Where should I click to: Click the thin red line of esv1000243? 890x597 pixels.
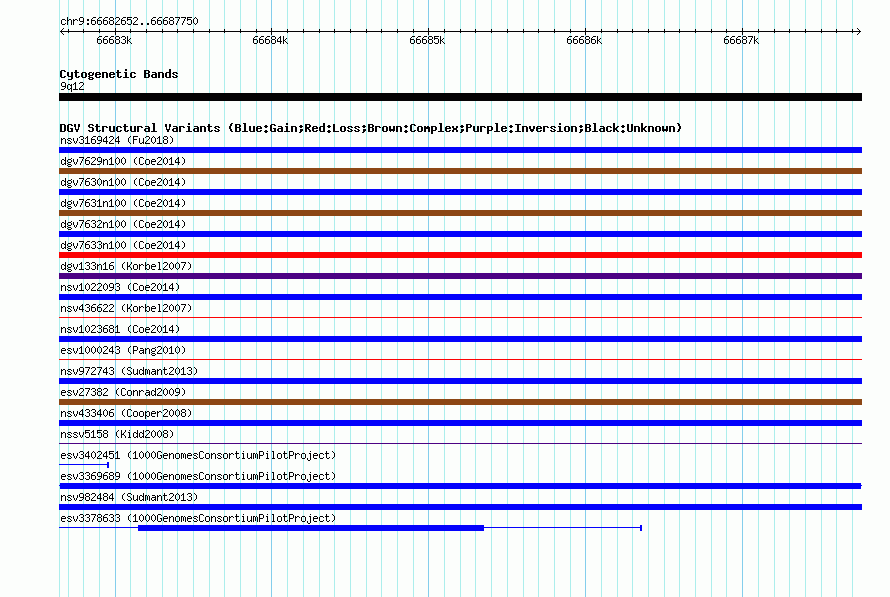[x=460, y=359]
